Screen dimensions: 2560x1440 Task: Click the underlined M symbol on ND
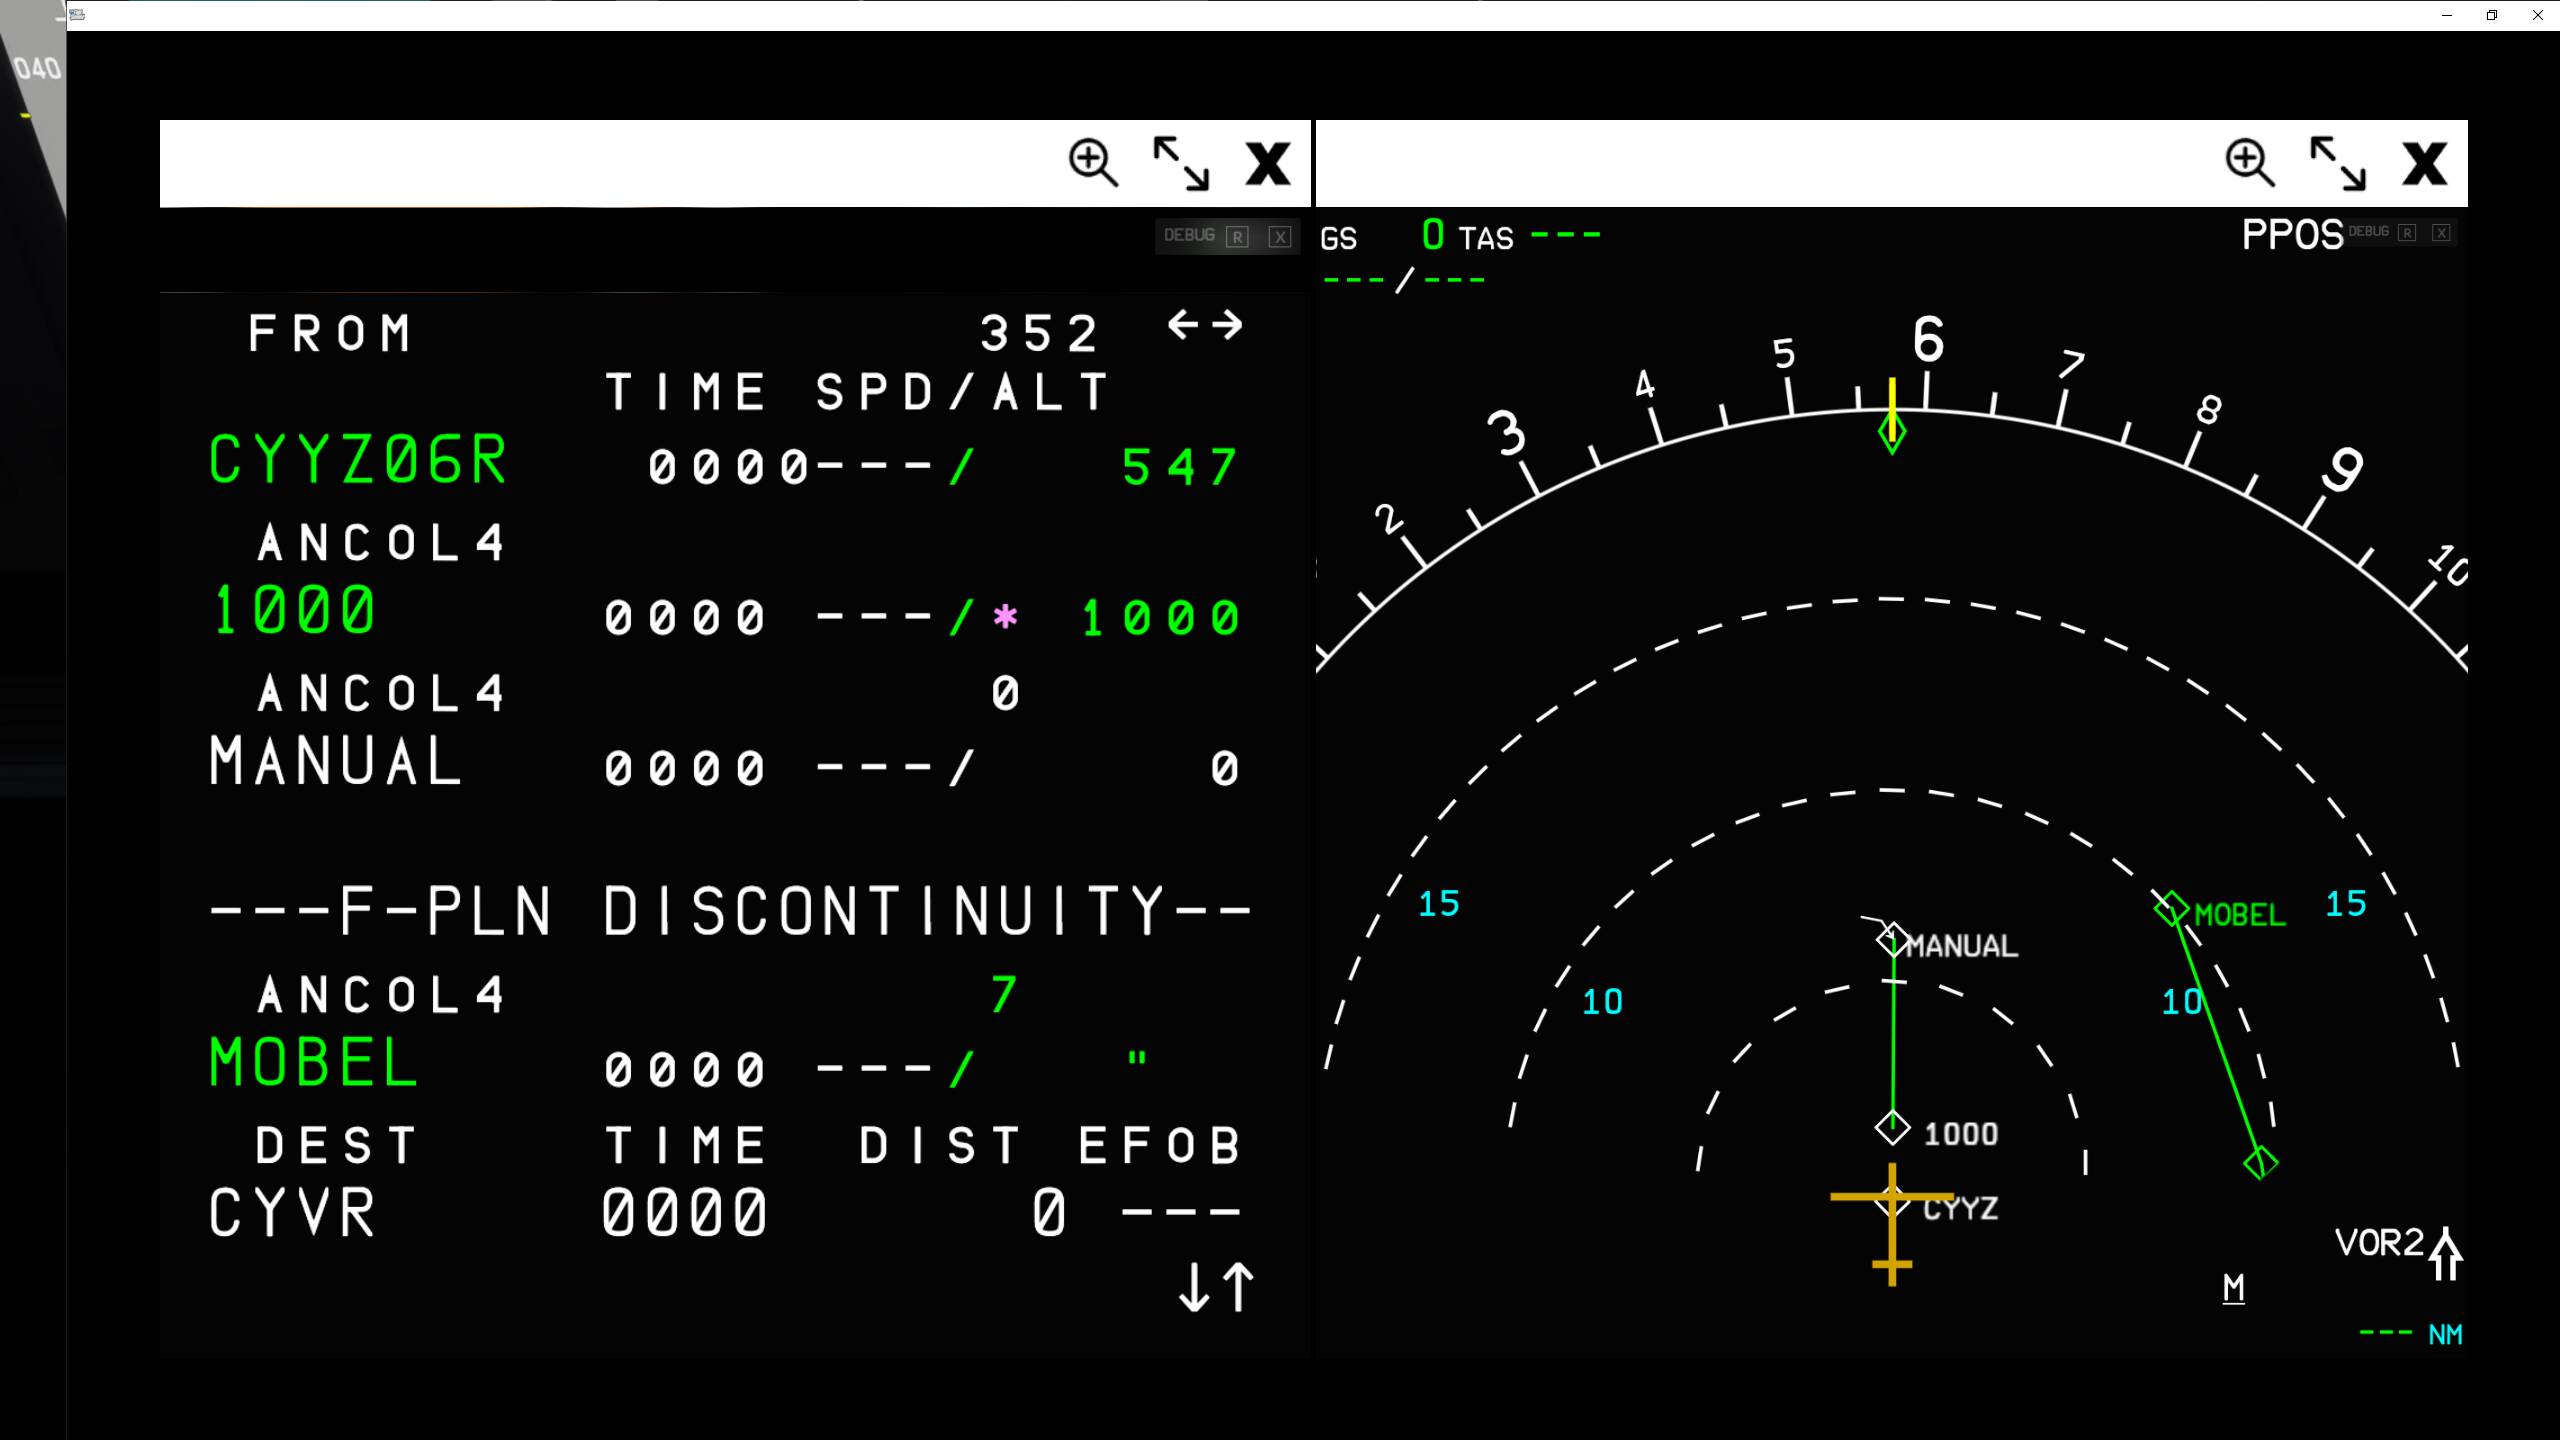2233,1288
